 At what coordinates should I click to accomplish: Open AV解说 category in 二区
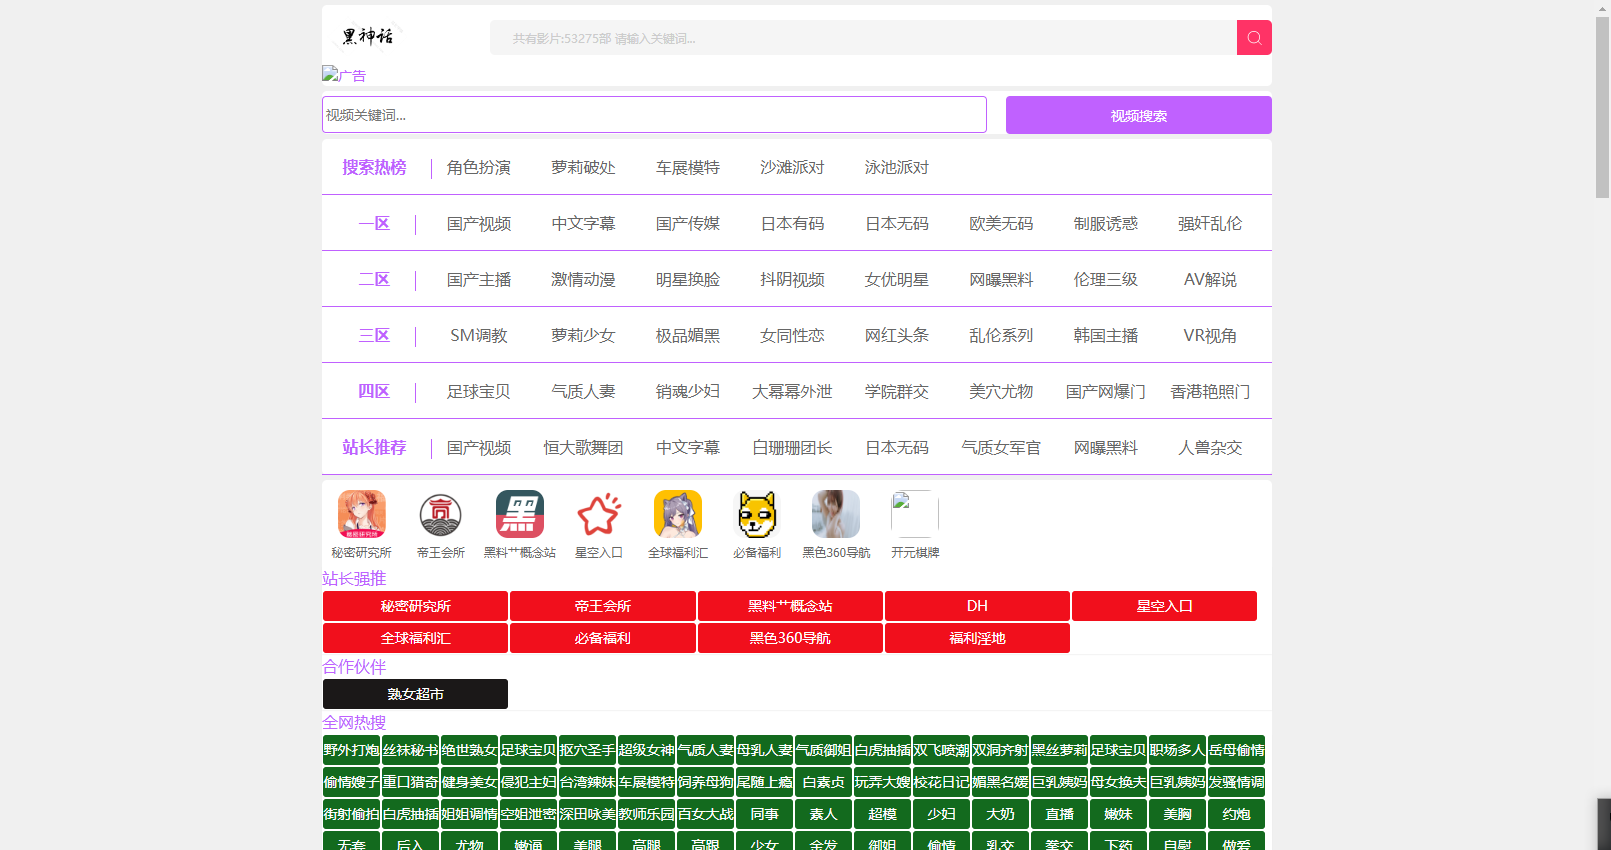[x=1209, y=280]
